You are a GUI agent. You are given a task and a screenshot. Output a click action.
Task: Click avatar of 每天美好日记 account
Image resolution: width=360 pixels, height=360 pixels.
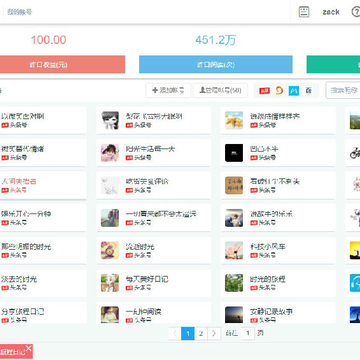click(110, 283)
